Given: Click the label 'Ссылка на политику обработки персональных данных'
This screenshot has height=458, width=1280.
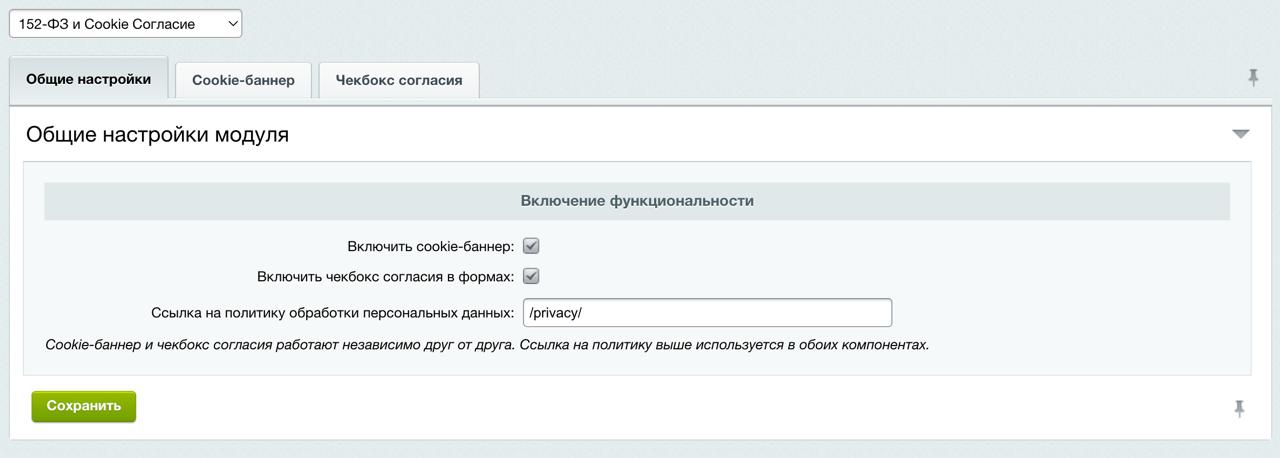Looking at the screenshot, I should pyautogui.click(x=332, y=312).
